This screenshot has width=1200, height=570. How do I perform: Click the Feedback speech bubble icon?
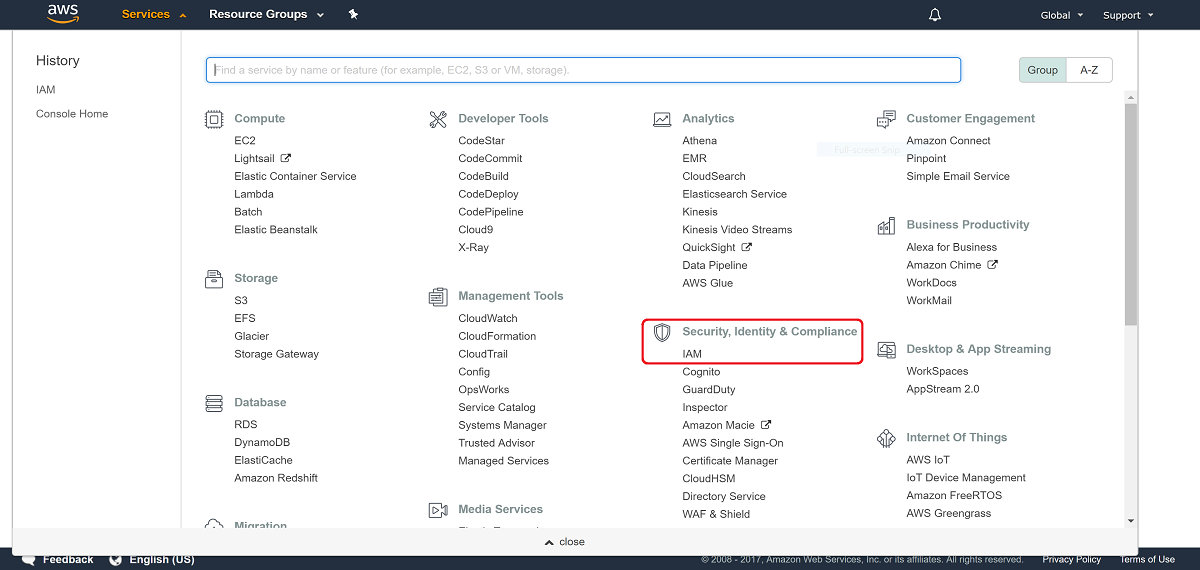tap(29, 560)
